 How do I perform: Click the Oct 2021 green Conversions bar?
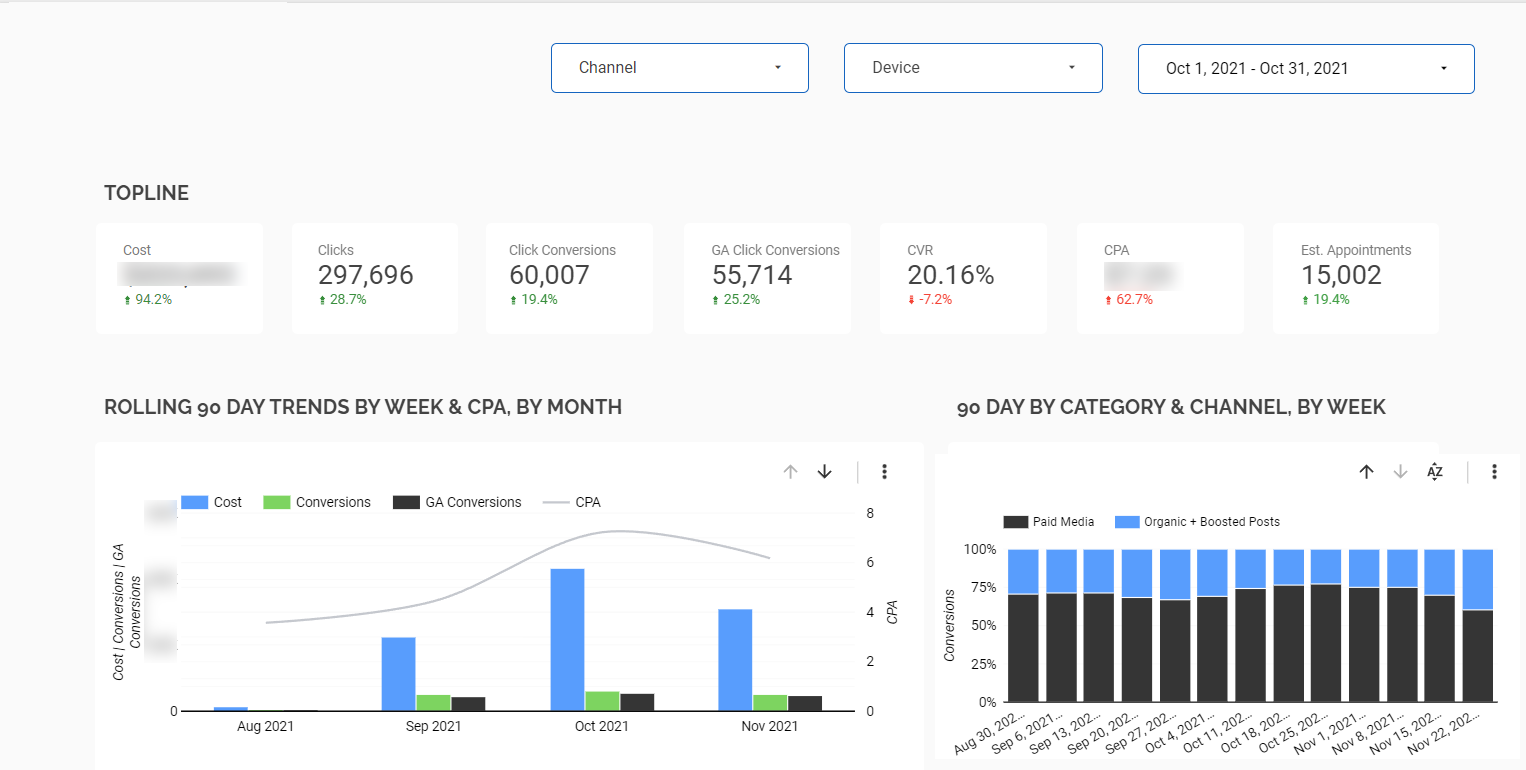pos(602,701)
